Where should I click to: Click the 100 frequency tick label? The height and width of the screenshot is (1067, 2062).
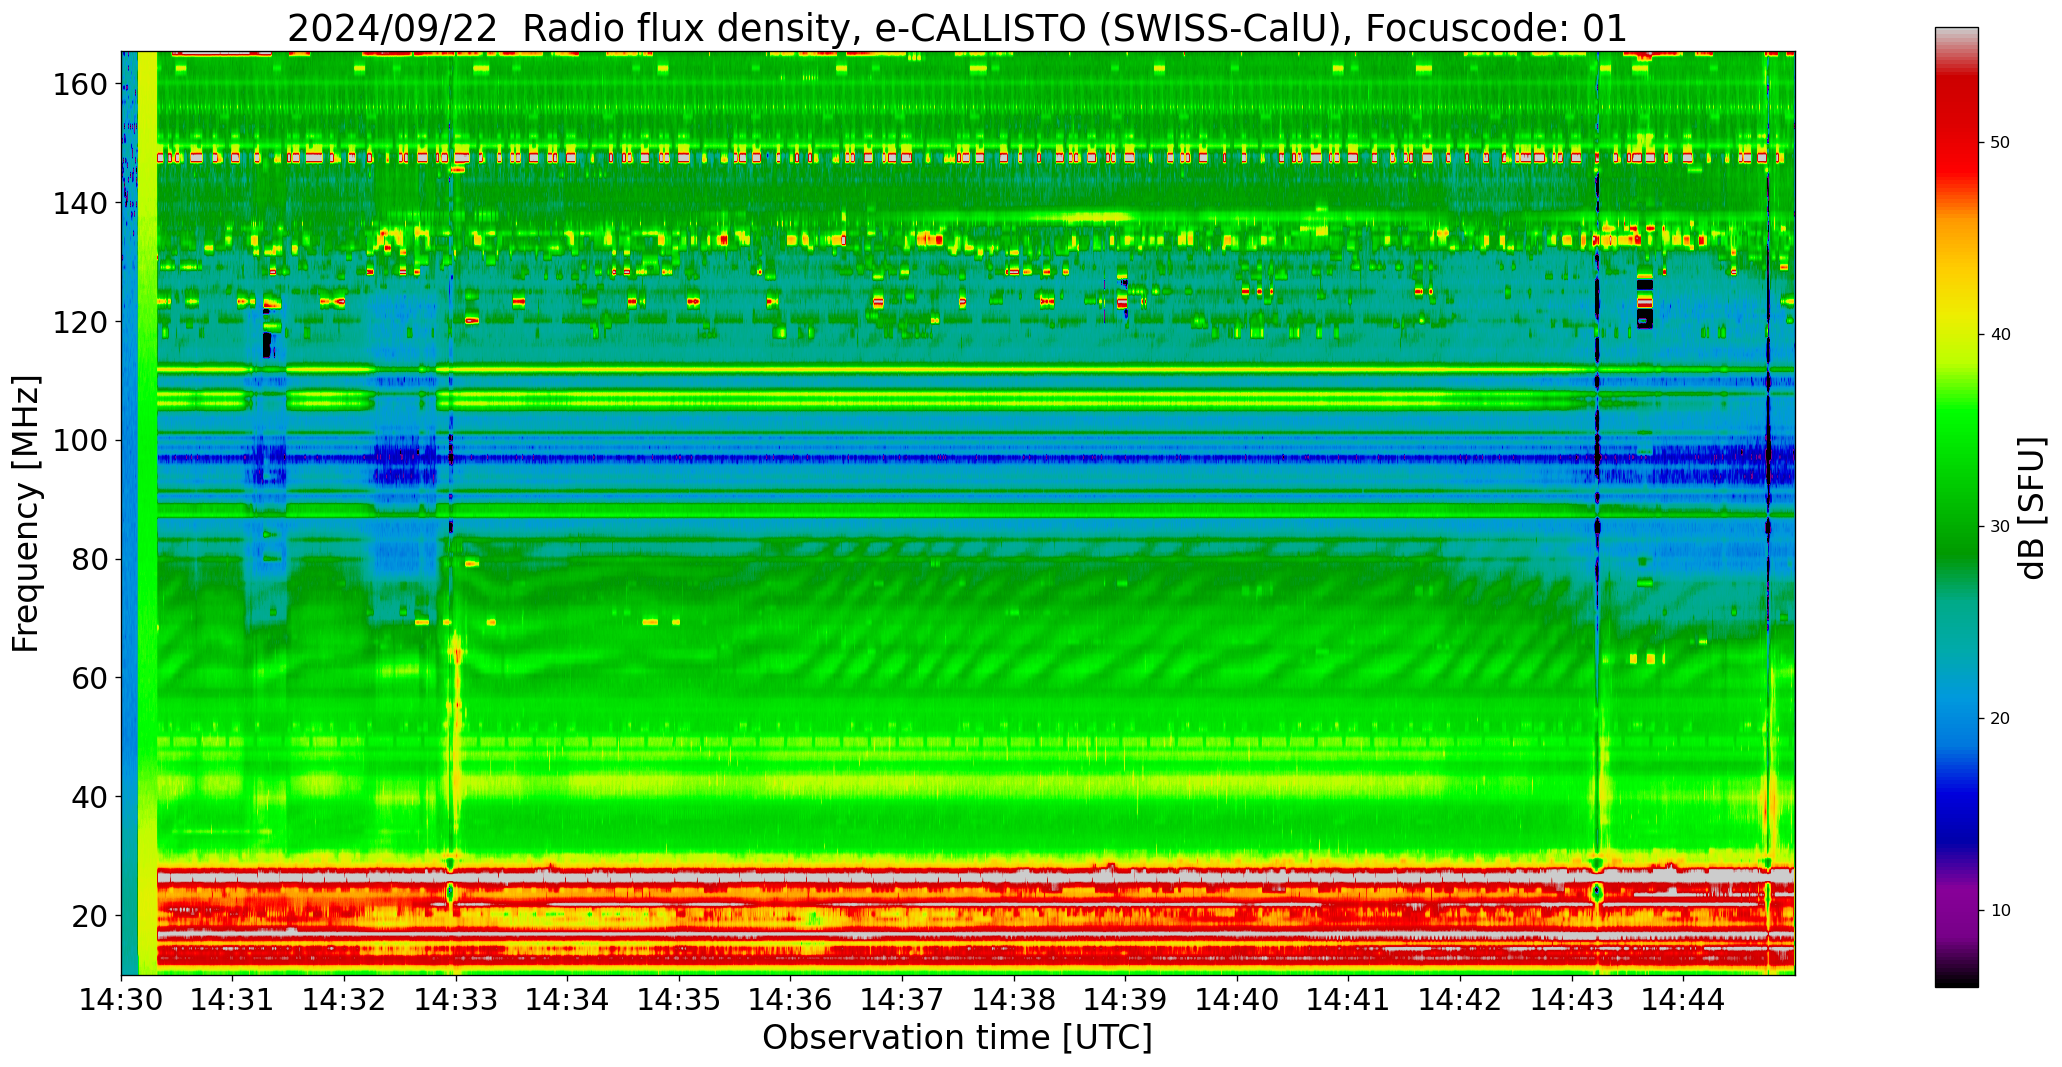(x=79, y=441)
